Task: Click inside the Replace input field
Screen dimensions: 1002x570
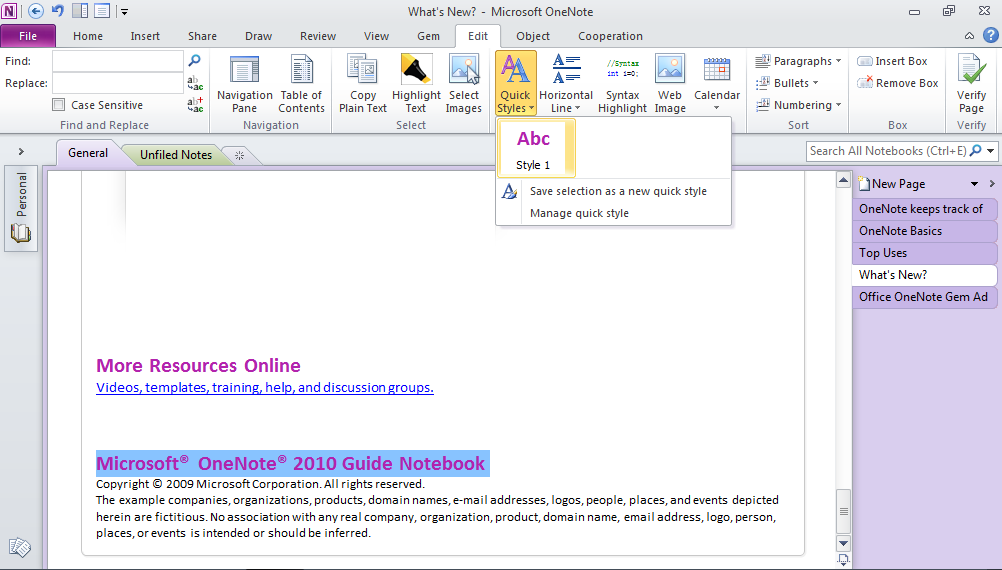Action: coord(118,83)
